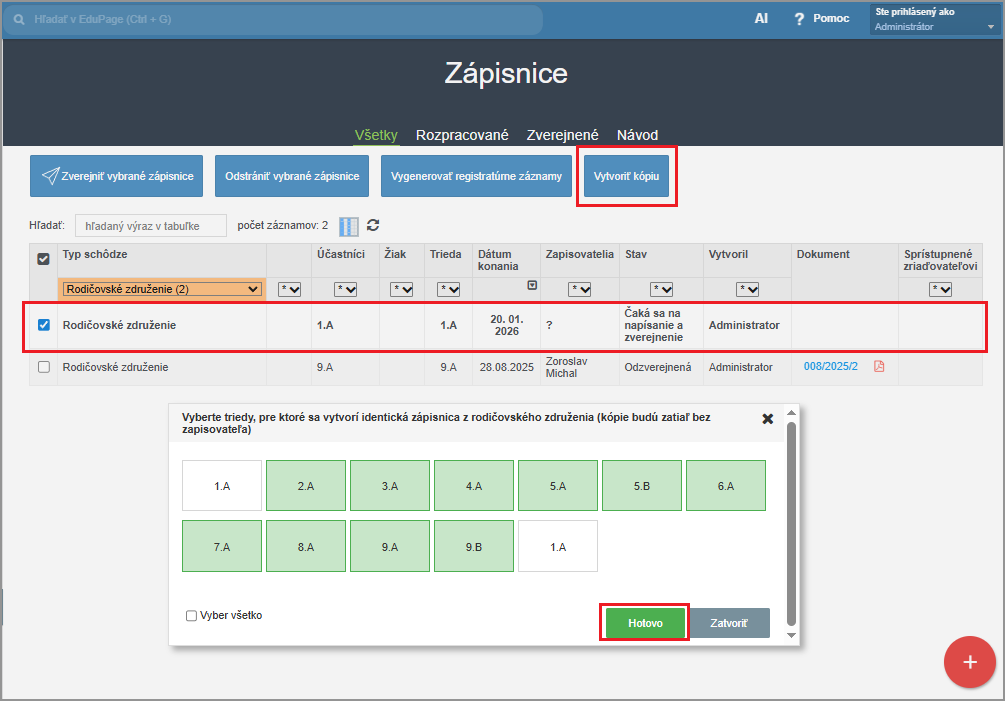
Task: Uncheck the 1.A Rodičovské združenie row
Action: 43,325
